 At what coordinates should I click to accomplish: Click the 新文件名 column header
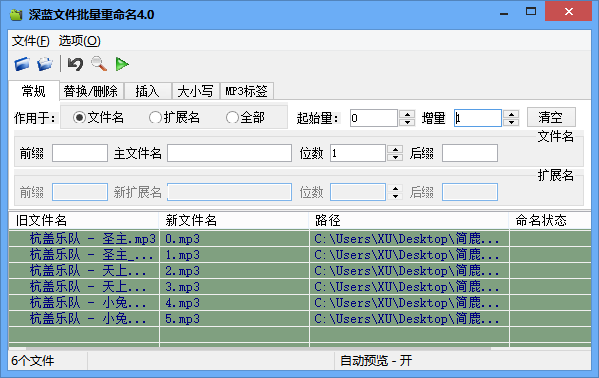(234, 221)
